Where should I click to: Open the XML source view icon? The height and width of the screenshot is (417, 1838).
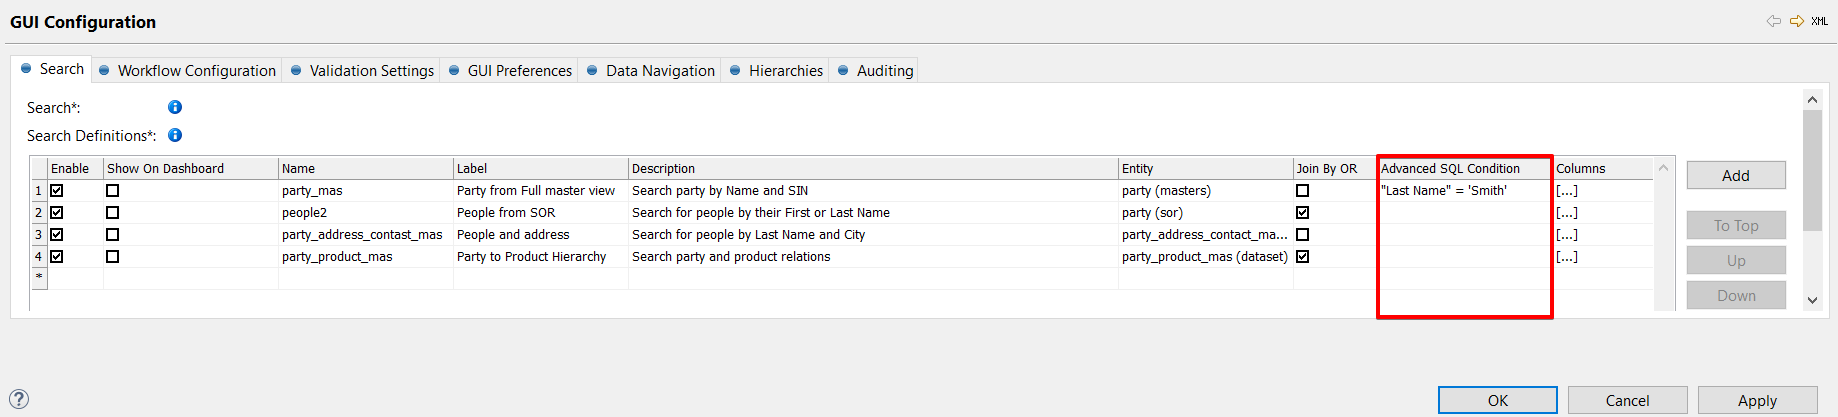point(1820,21)
